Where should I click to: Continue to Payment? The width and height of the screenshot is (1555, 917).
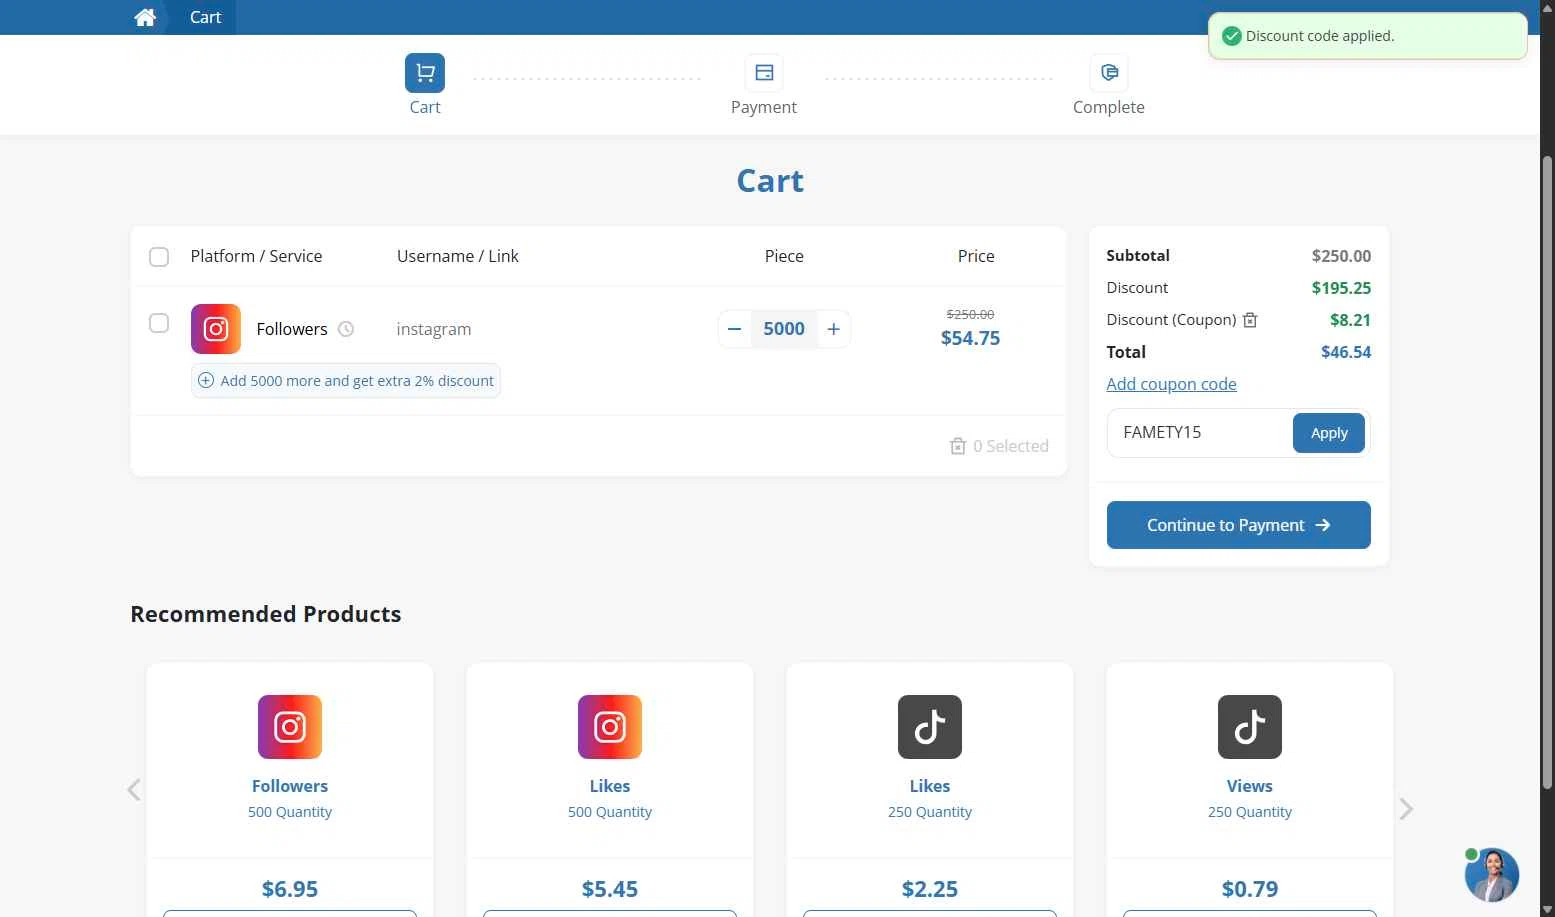coord(1238,525)
